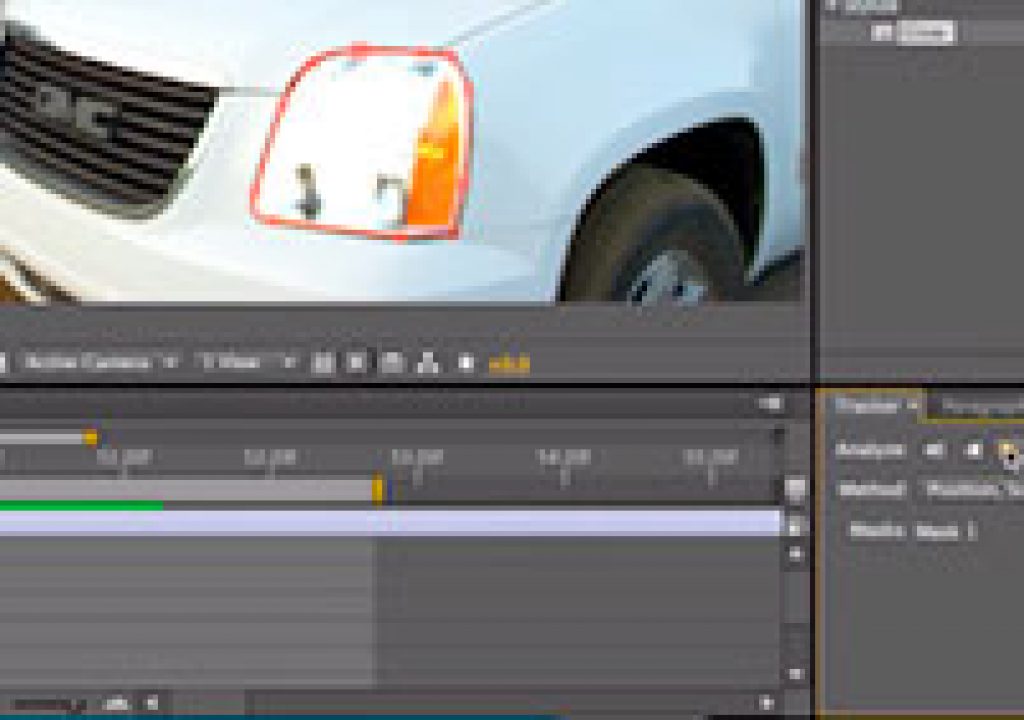Click the 01:00f time ruler mark
The height and width of the screenshot is (720, 1024).
[123, 457]
